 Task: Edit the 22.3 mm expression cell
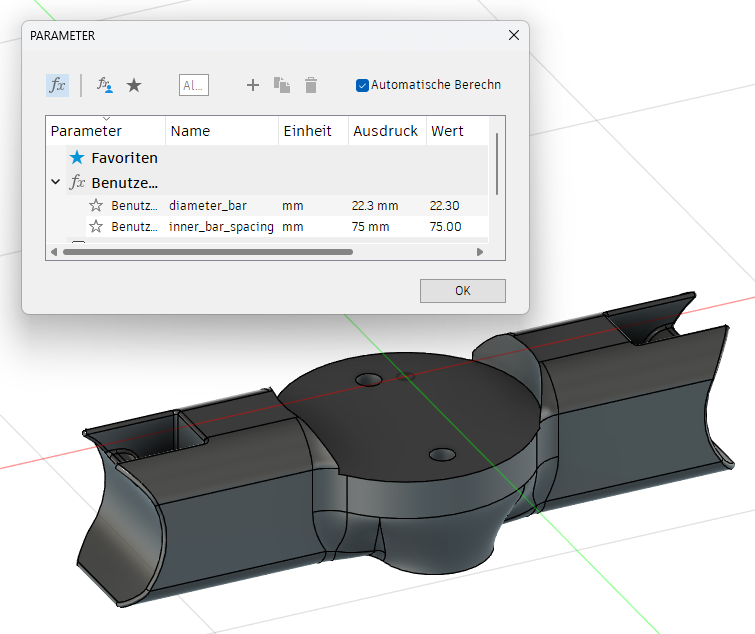click(375, 205)
